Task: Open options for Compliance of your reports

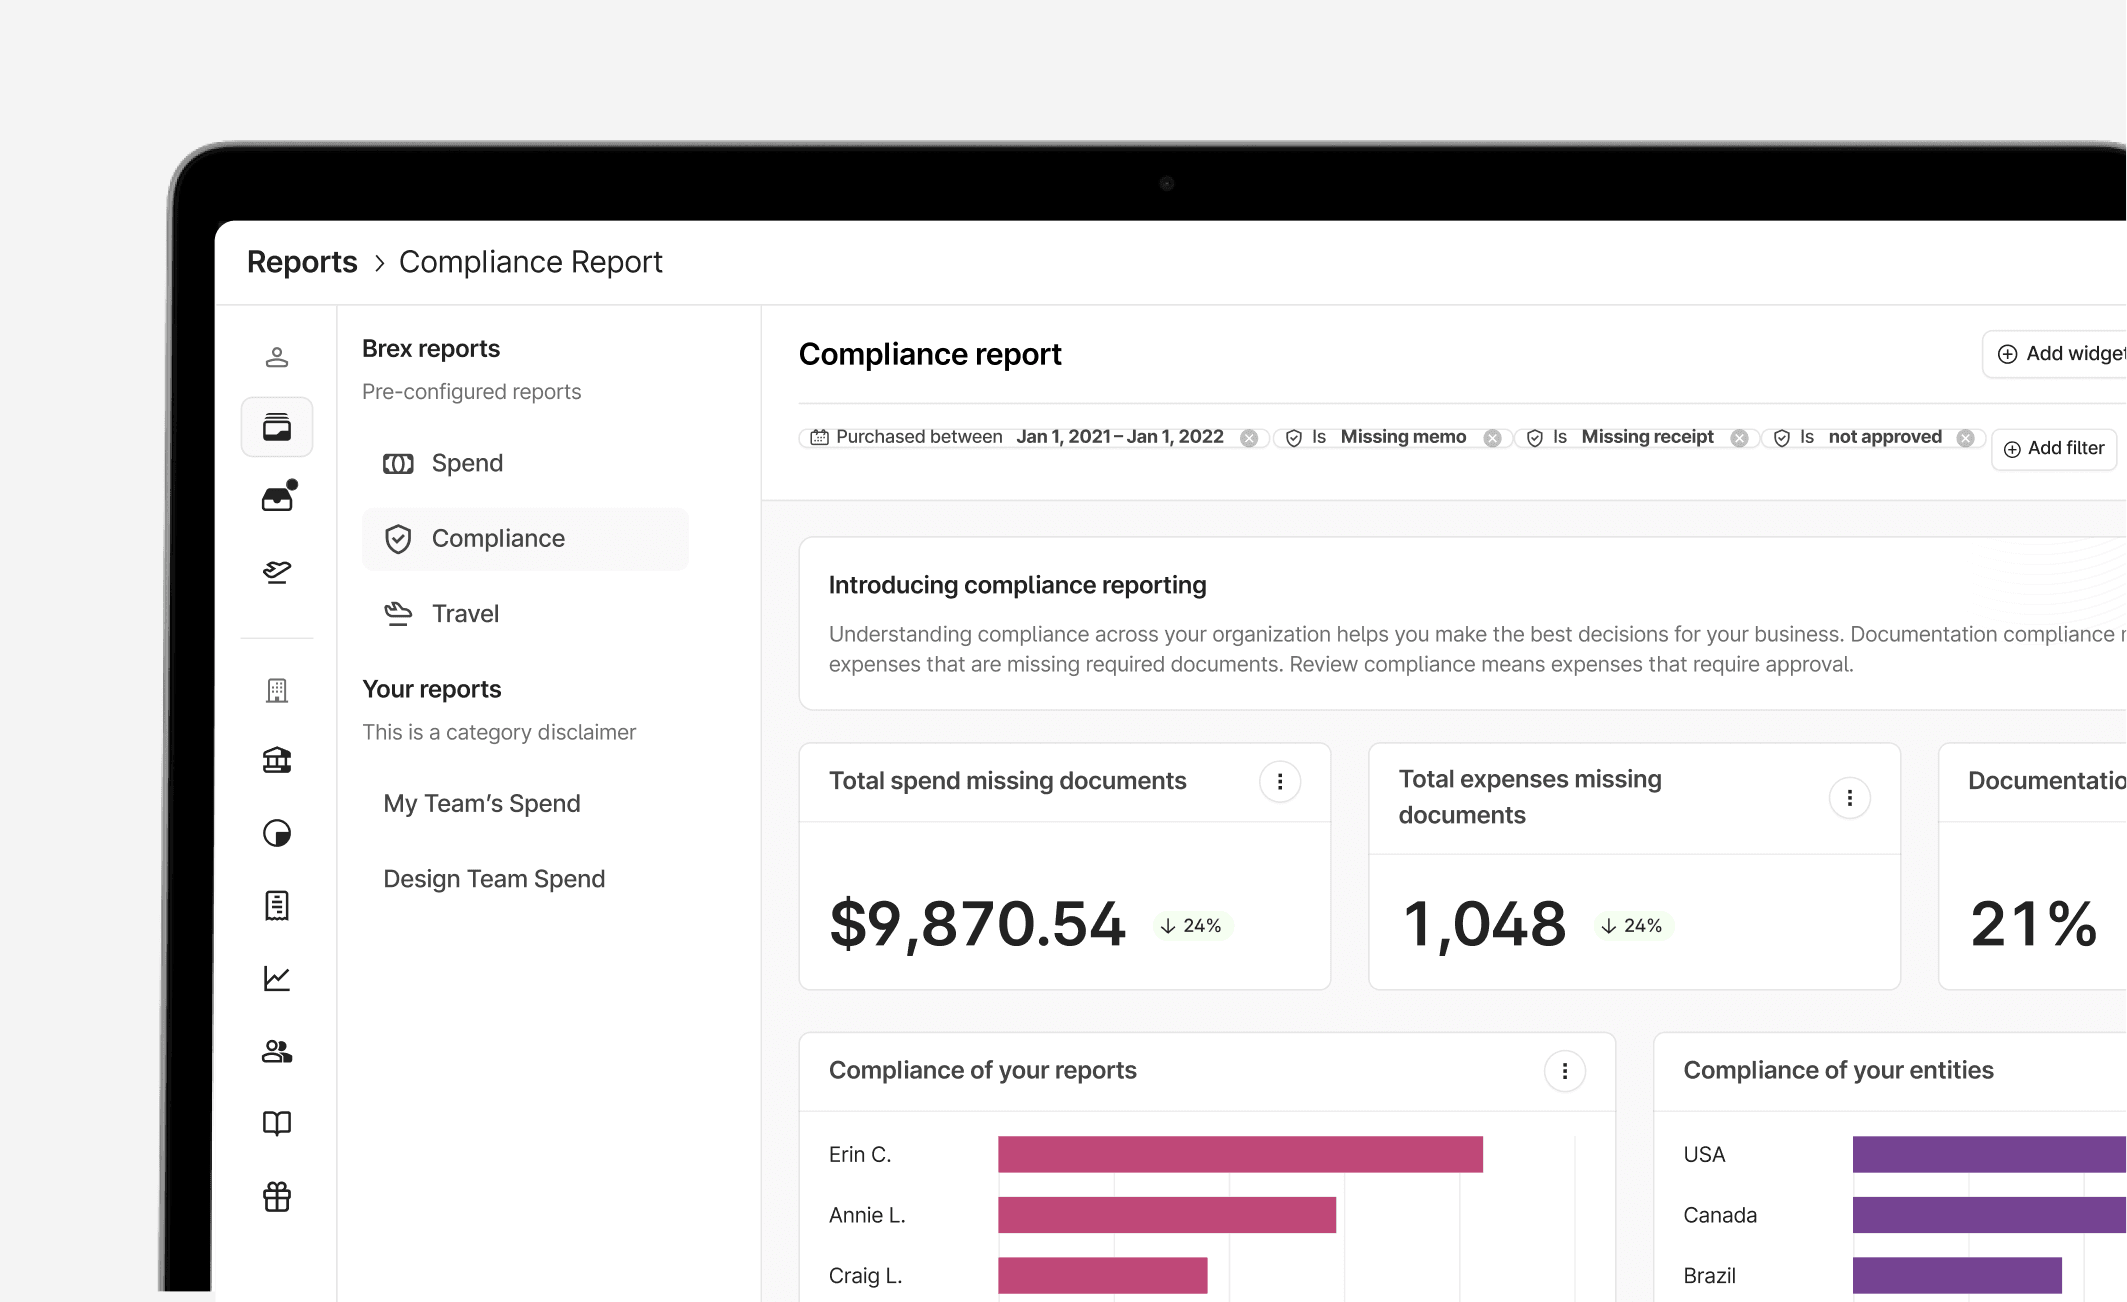Action: click(1565, 1072)
